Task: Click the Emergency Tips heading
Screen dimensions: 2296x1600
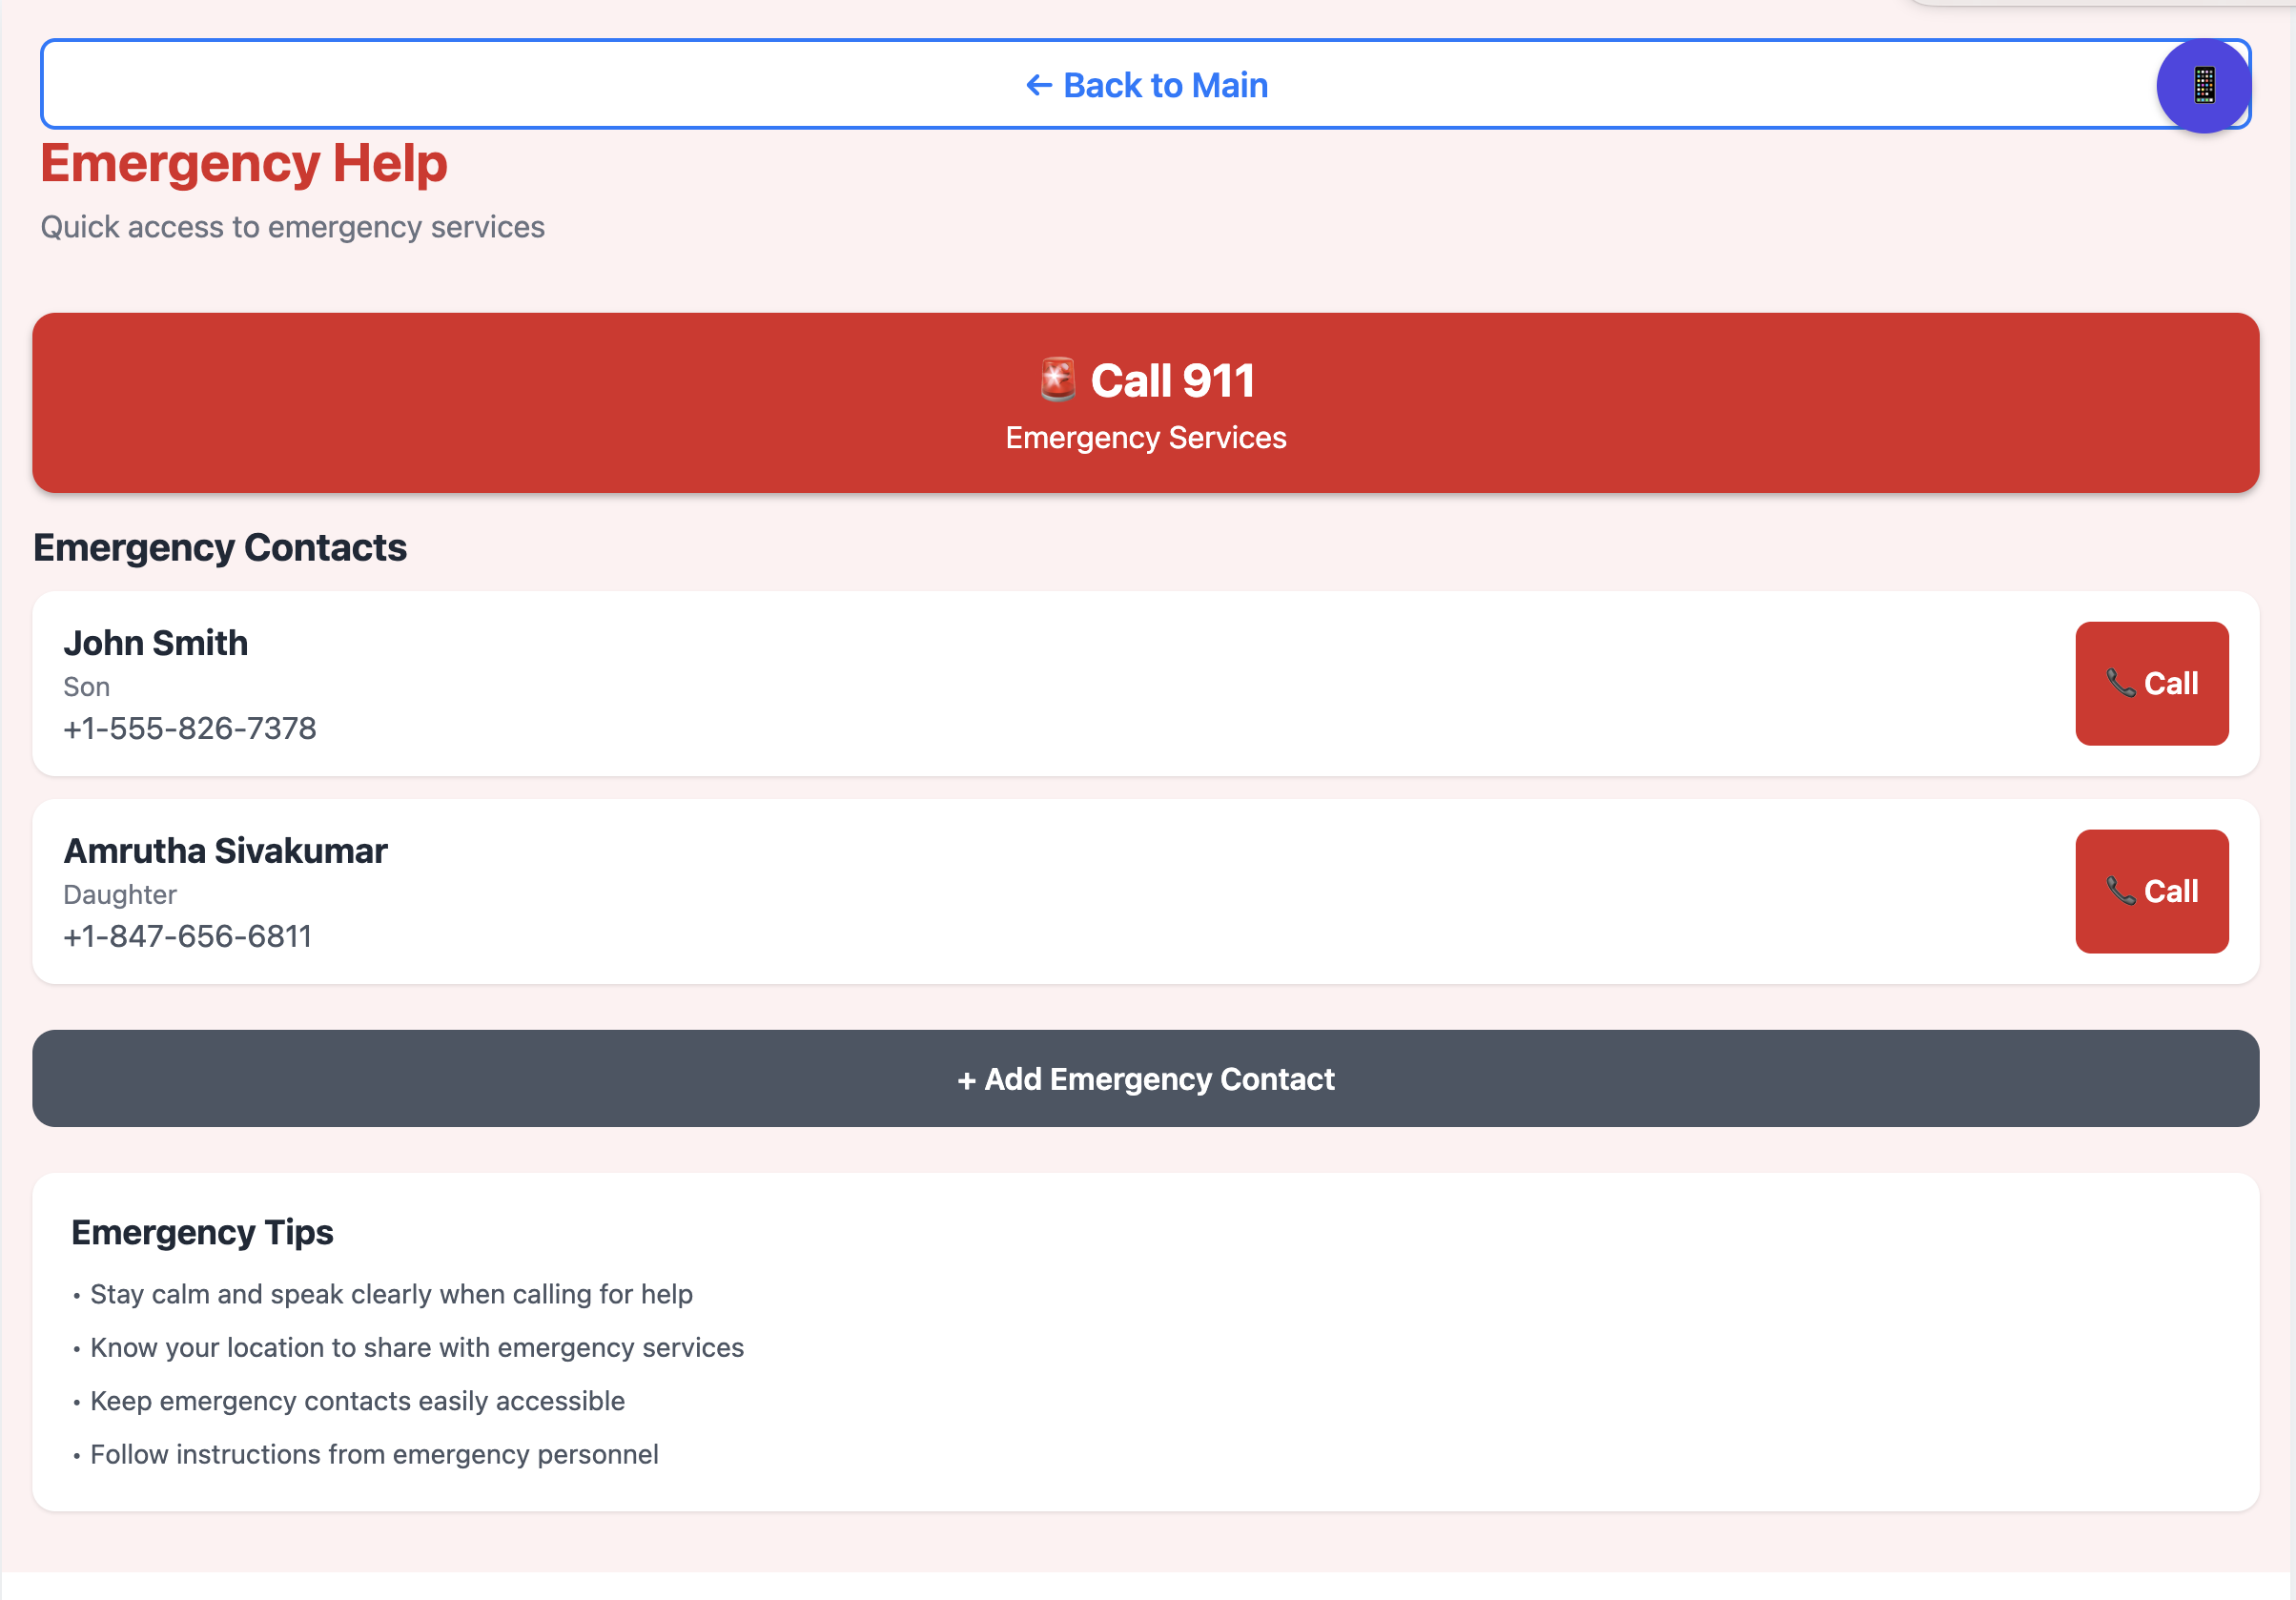Action: [202, 1232]
